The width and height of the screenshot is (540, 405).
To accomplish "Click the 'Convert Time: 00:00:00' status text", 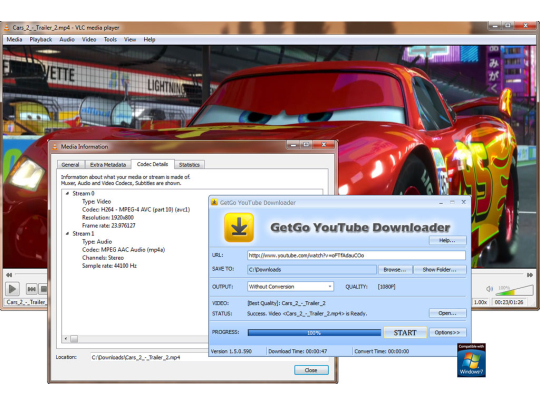I will tap(382, 351).
